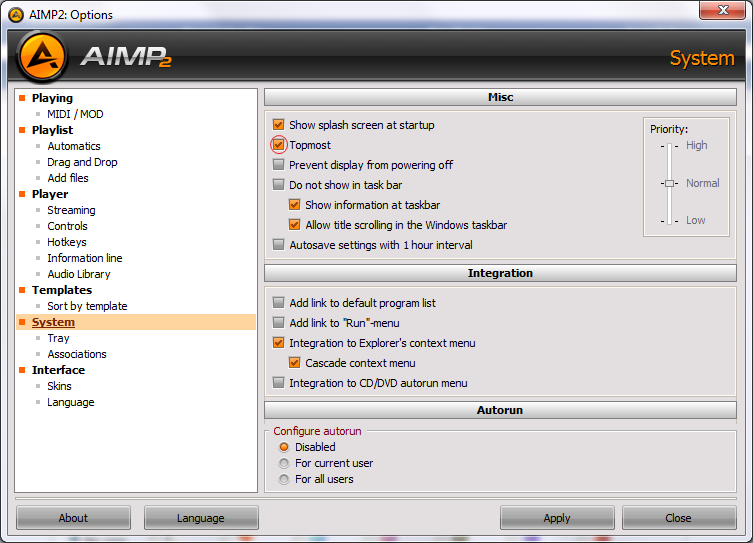Open the Playing settings category
This screenshot has height=543, width=753.
[x=52, y=98]
